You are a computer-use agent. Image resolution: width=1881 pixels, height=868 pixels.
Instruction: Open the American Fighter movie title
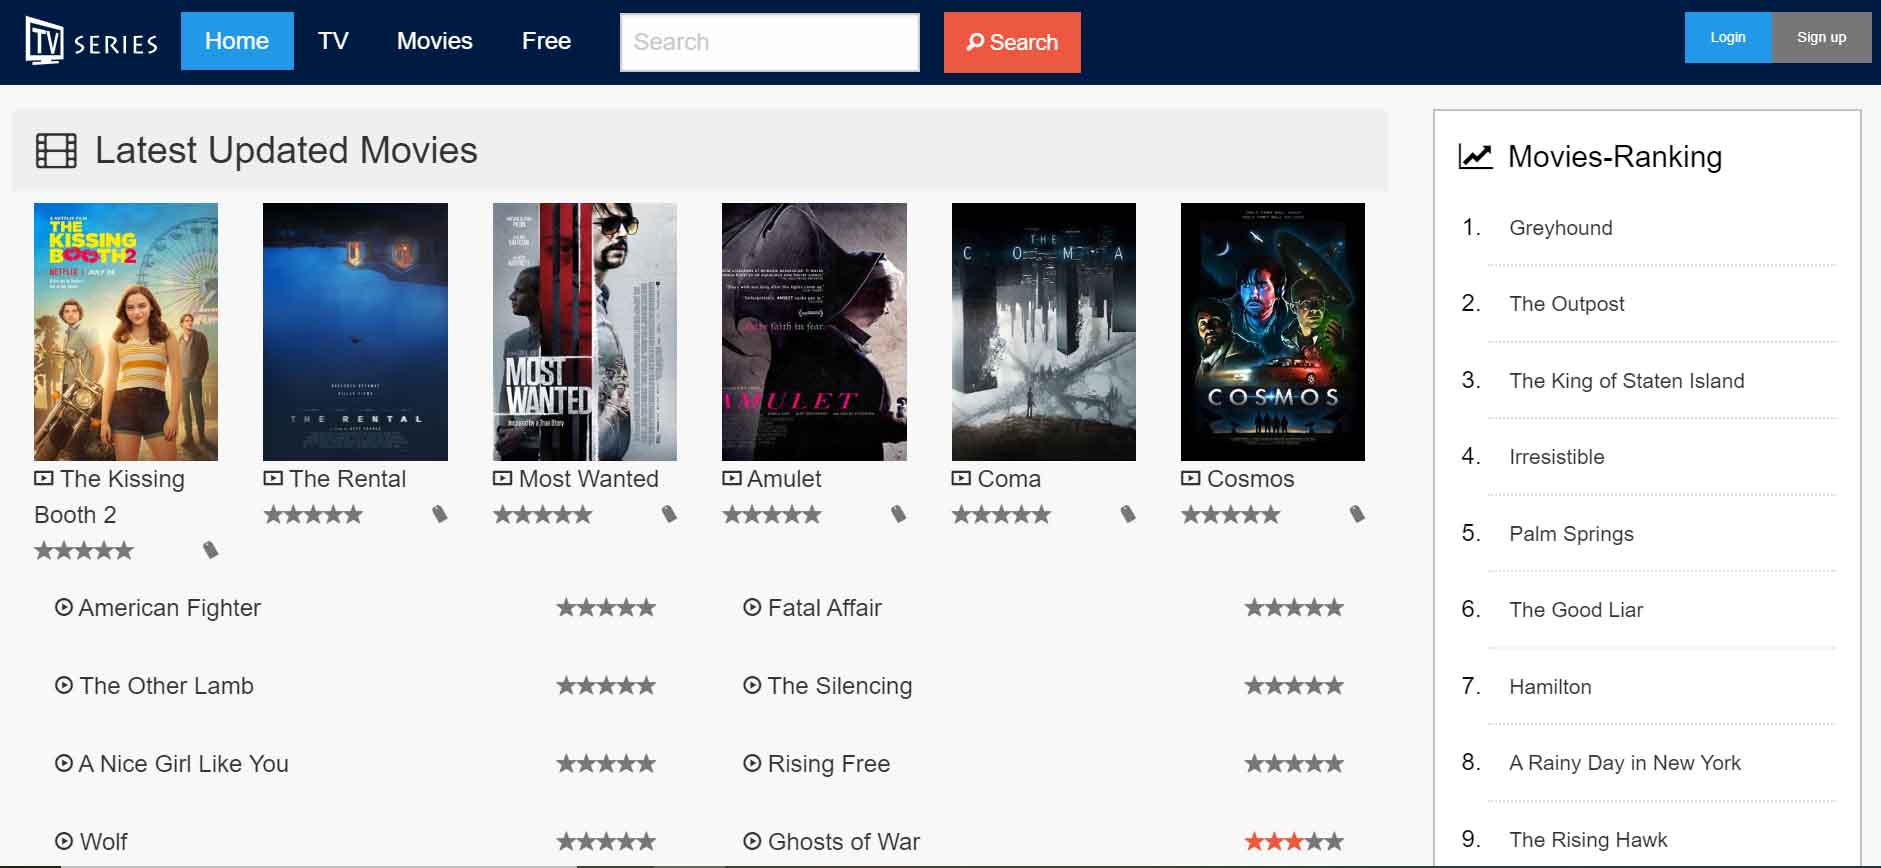[170, 608]
